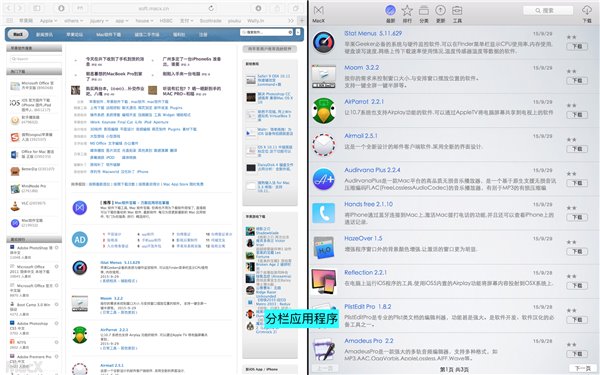Go to next page with 下一页 button
The image size is (600, 375).
(x=583, y=368)
